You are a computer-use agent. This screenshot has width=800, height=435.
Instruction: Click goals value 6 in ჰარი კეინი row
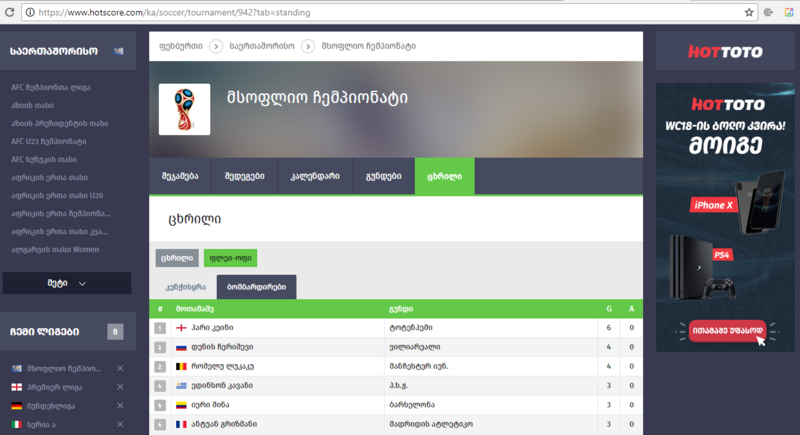tap(609, 328)
